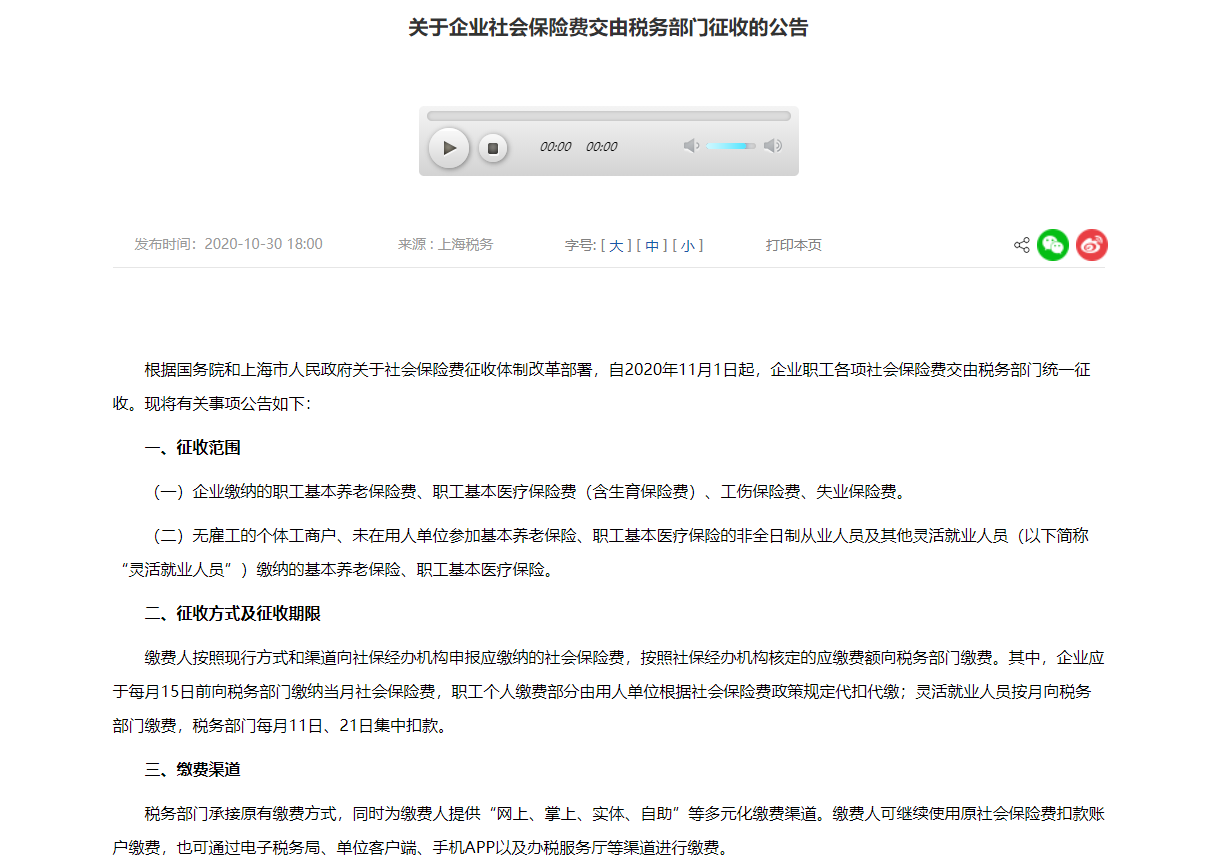Screen dimensions: 1206x860
Task: Click the audio seek progress bar
Action: [608, 116]
